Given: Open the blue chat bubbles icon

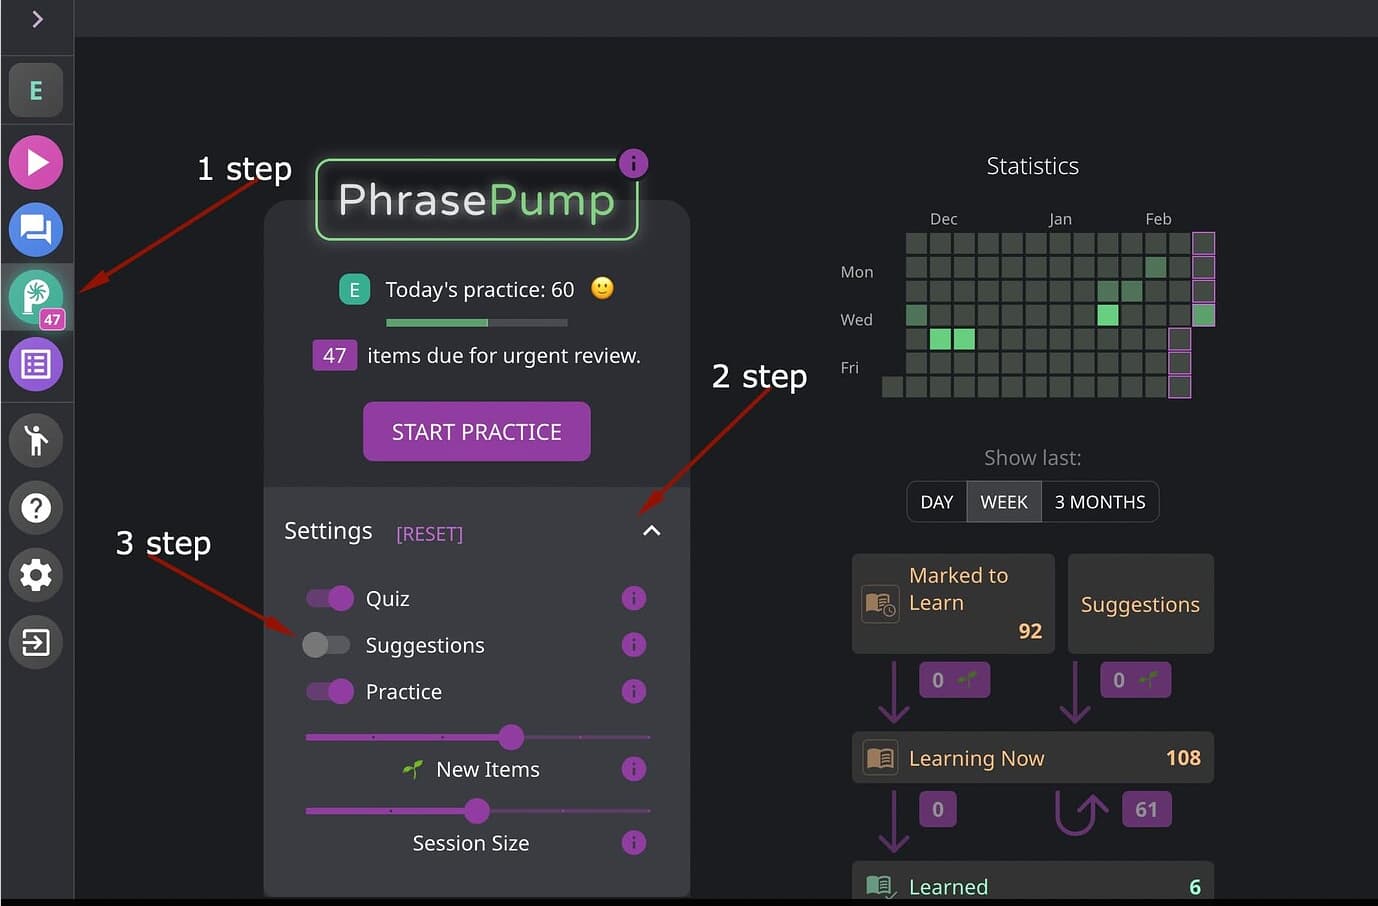Looking at the screenshot, I should click(36, 230).
